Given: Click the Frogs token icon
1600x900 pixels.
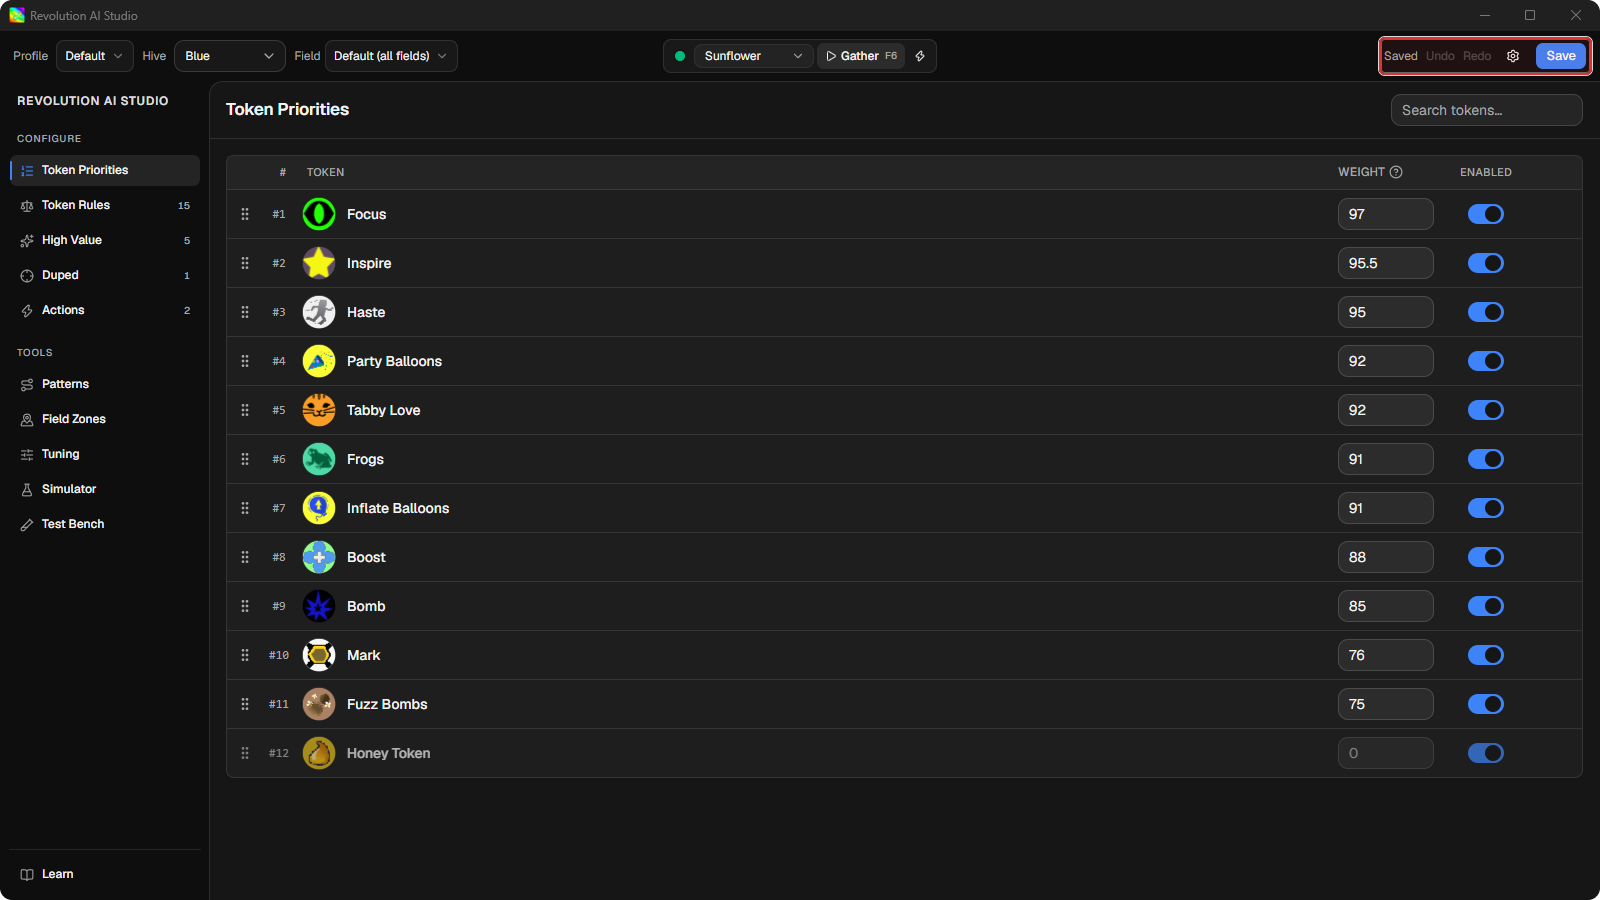Looking at the screenshot, I should (319, 459).
